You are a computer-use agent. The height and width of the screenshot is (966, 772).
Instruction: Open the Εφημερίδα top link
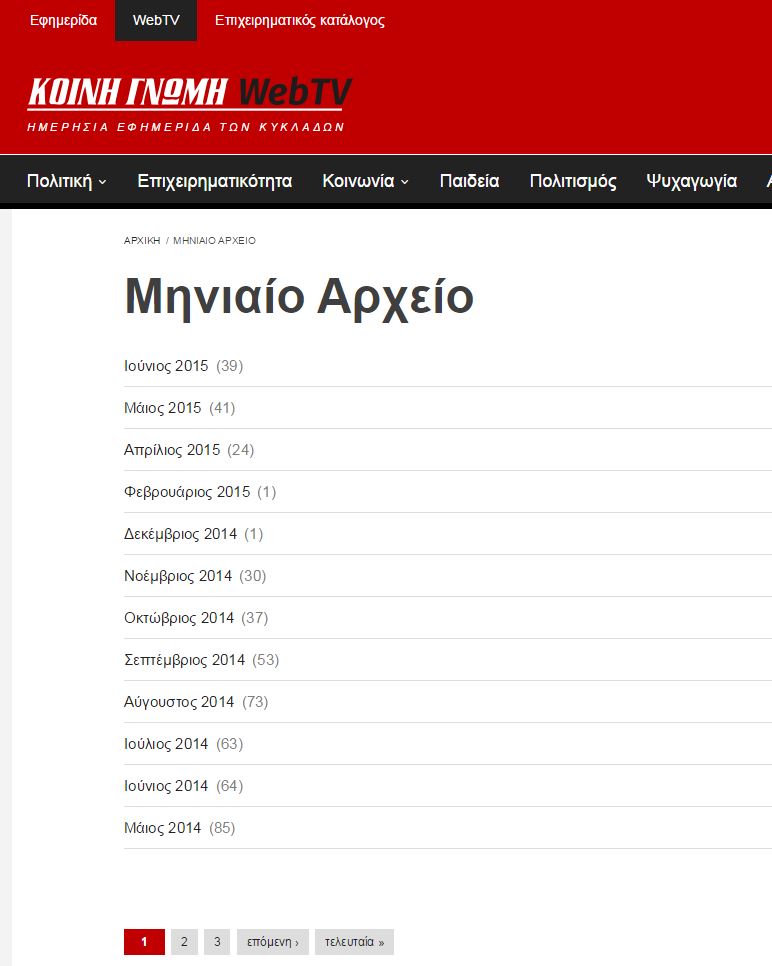point(63,20)
